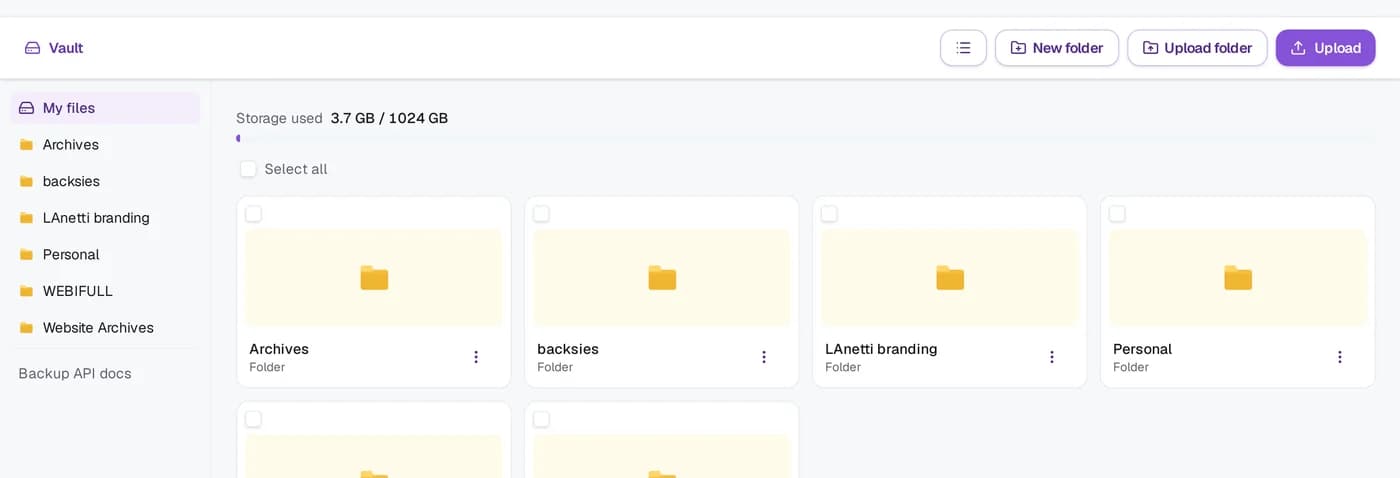The height and width of the screenshot is (478, 1400).
Task: Open Personal folder in sidebar
Action: pos(105,255)
